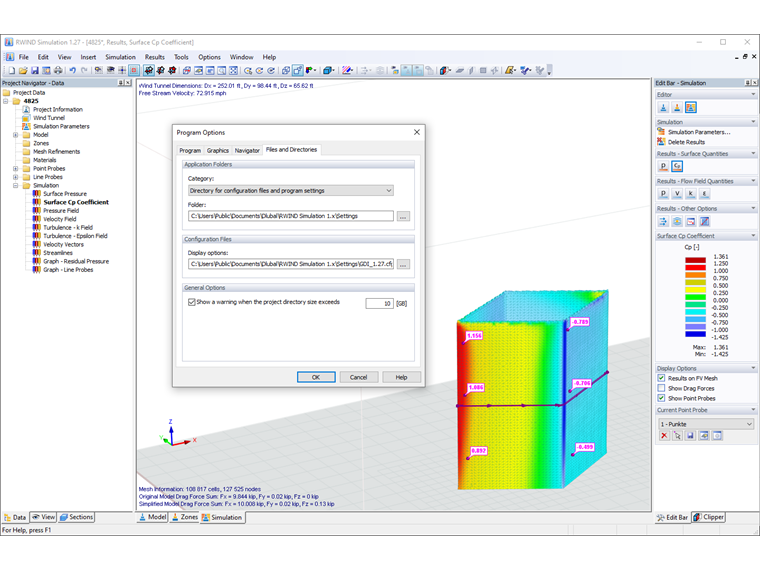The height and width of the screenshot is (570, 760).
Task: Click the green 0.250 legend color swatch
Action: pos(695,297)
